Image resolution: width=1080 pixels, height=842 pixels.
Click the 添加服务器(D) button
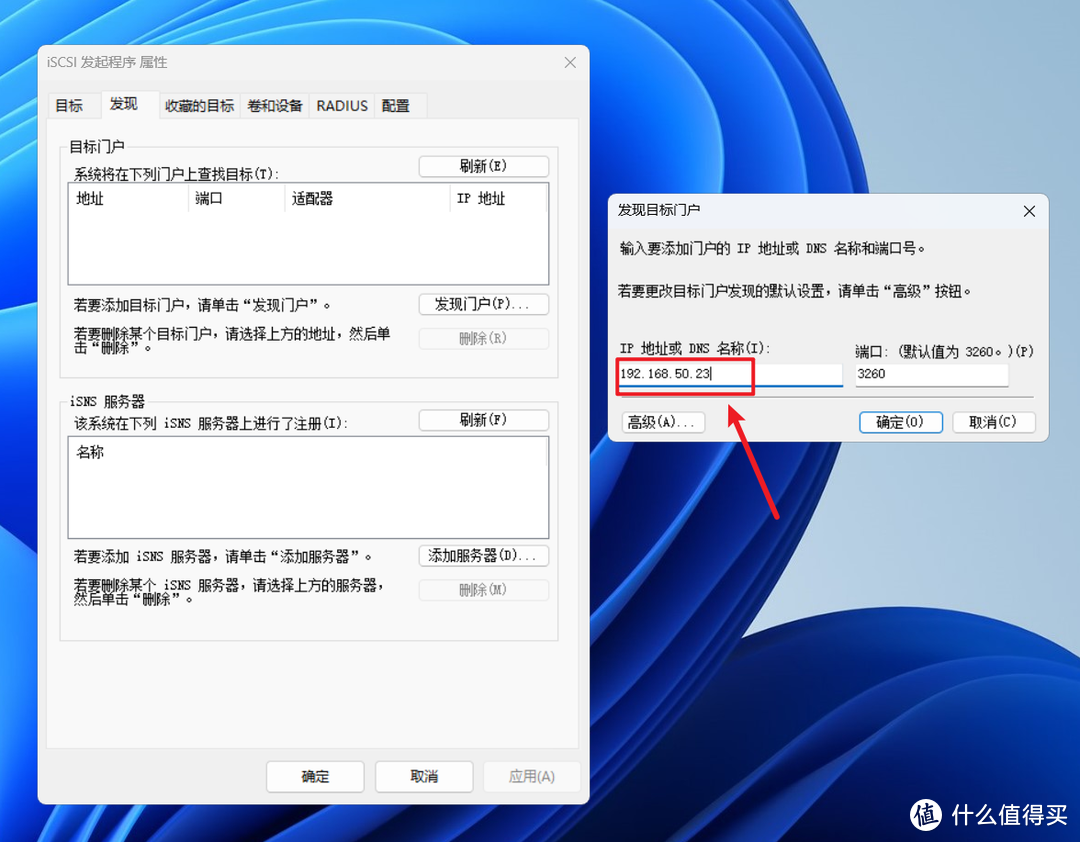coord(483,555)
